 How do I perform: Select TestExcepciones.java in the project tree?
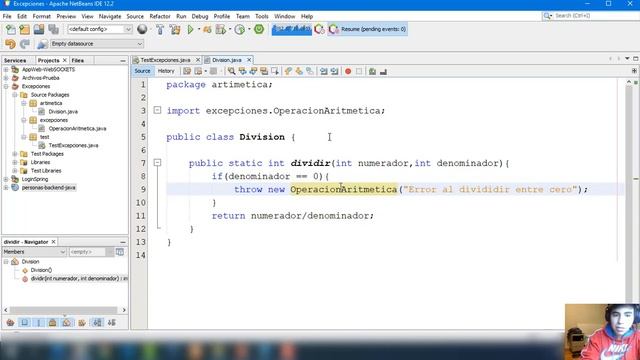73,145
